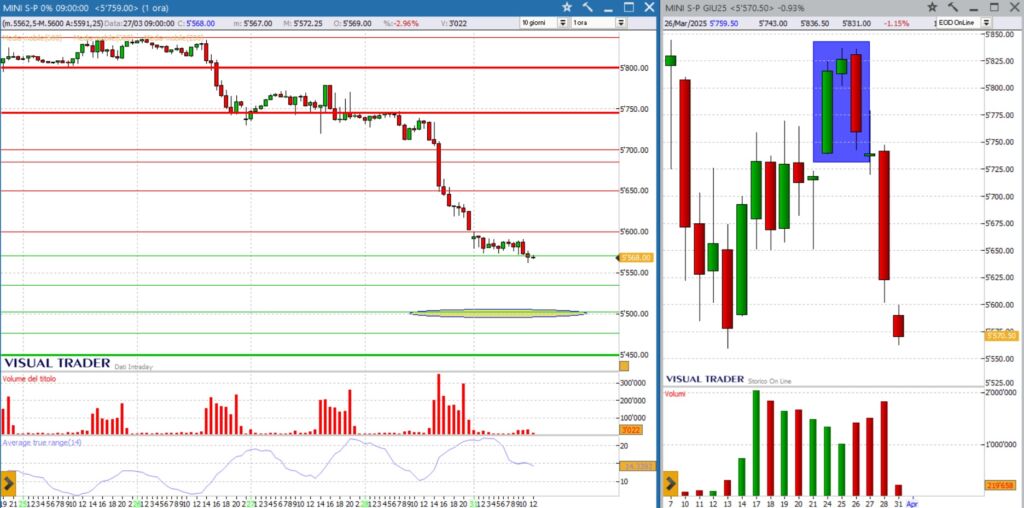Click the 'Storico On Line' label under daily chart
The width and height of the screenshot is (1024, 508).
coord(772,379)
